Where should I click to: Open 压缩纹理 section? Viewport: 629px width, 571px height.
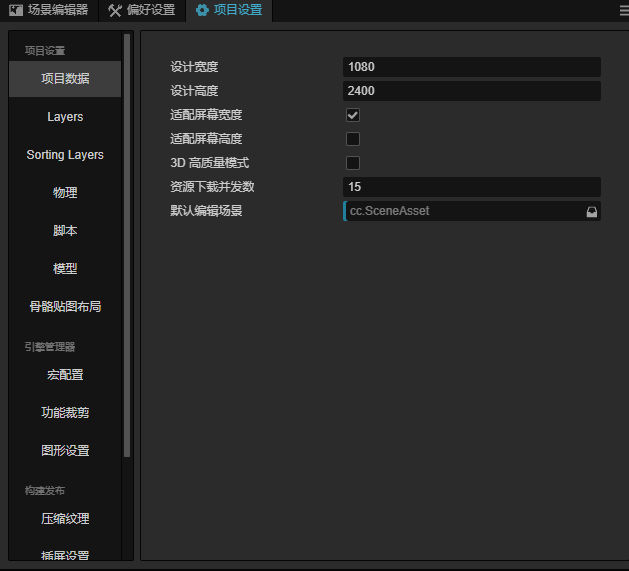65,519
